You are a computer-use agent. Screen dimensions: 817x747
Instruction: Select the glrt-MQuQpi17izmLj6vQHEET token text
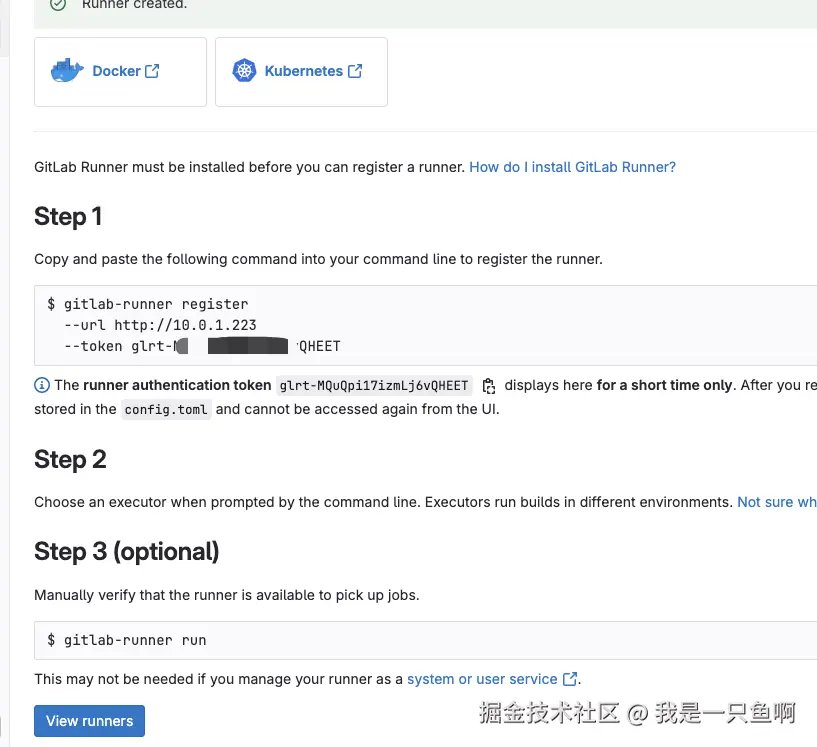[374, 385]
